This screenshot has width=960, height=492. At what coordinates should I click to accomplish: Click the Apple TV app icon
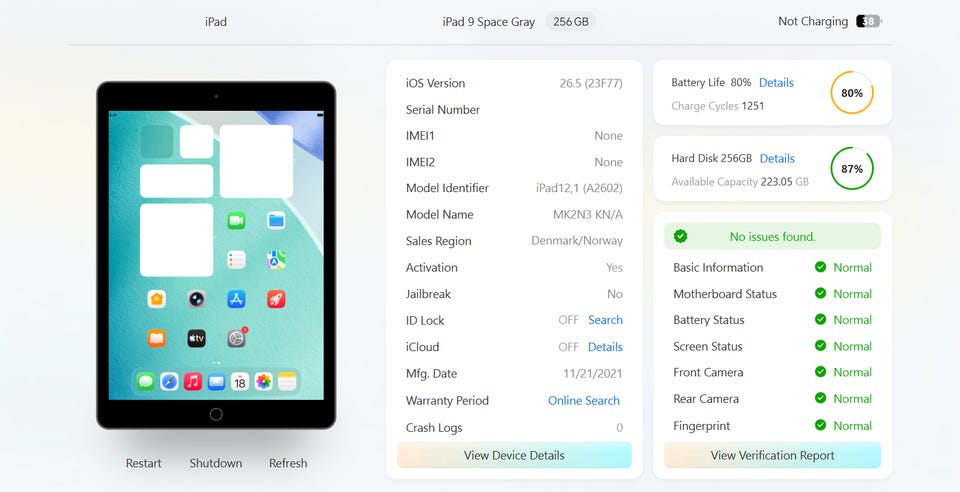tap(197, 338)
